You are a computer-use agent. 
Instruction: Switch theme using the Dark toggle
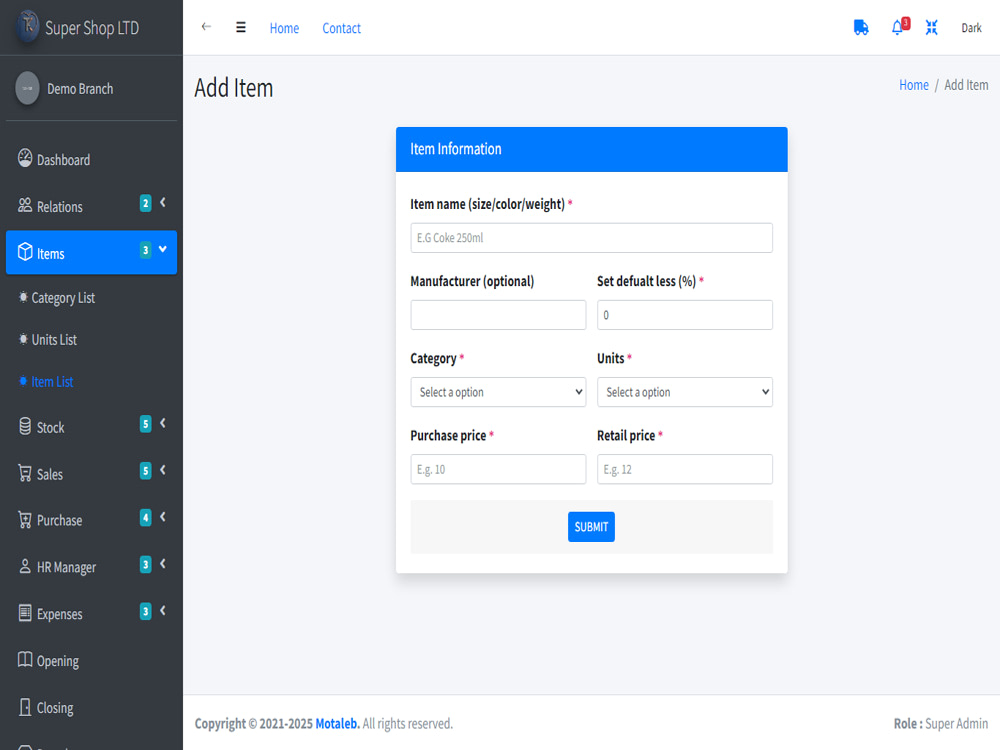(x=971, y=27)
